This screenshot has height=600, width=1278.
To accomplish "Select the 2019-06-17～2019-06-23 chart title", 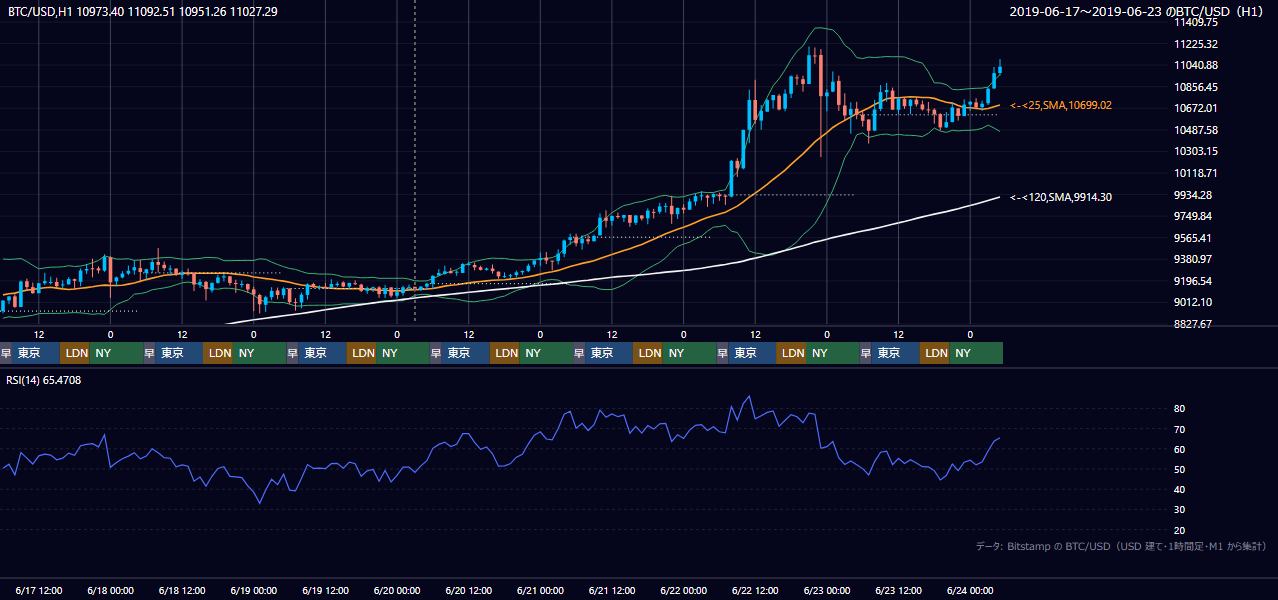I will click(x=1137, y=12).
